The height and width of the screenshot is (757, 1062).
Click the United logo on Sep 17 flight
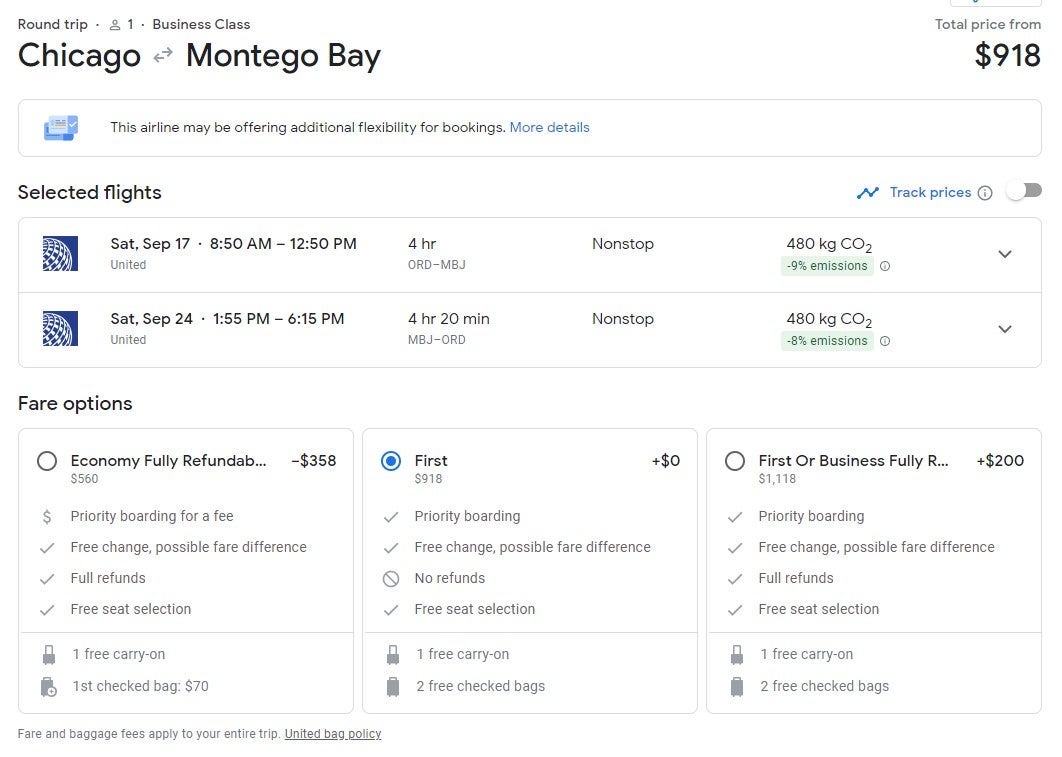tap(60, 254)
